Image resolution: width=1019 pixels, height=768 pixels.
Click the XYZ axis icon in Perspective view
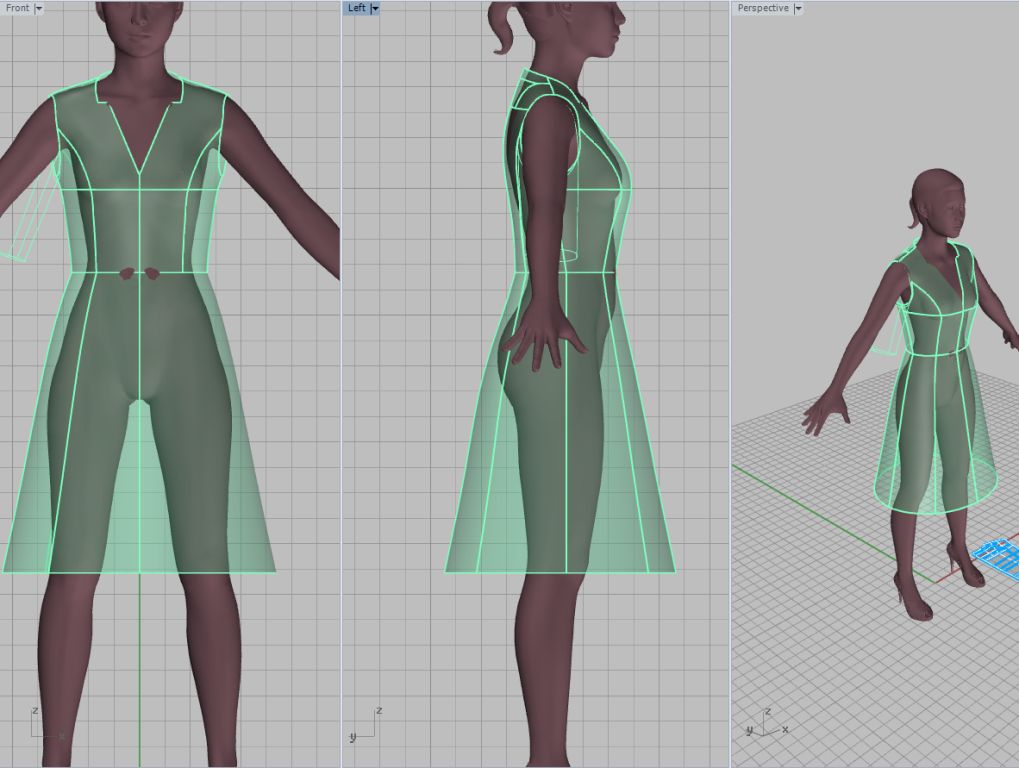(766, 723)
